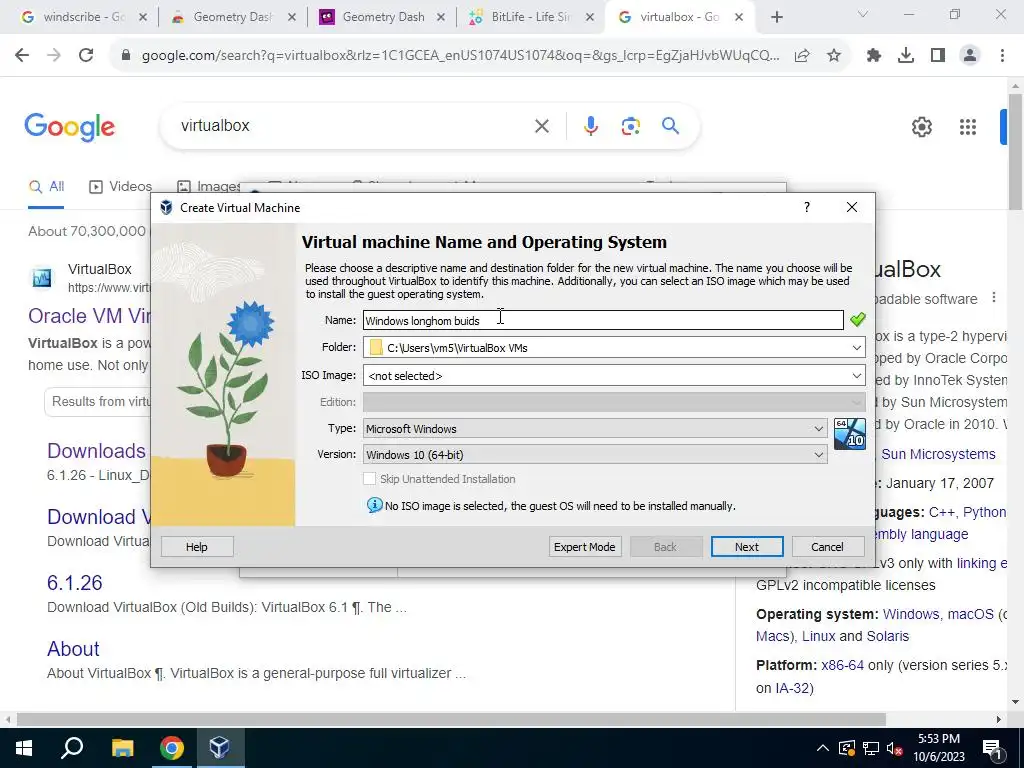Open a new Chrome tab

pyautogui.click(x=776, y=17)
